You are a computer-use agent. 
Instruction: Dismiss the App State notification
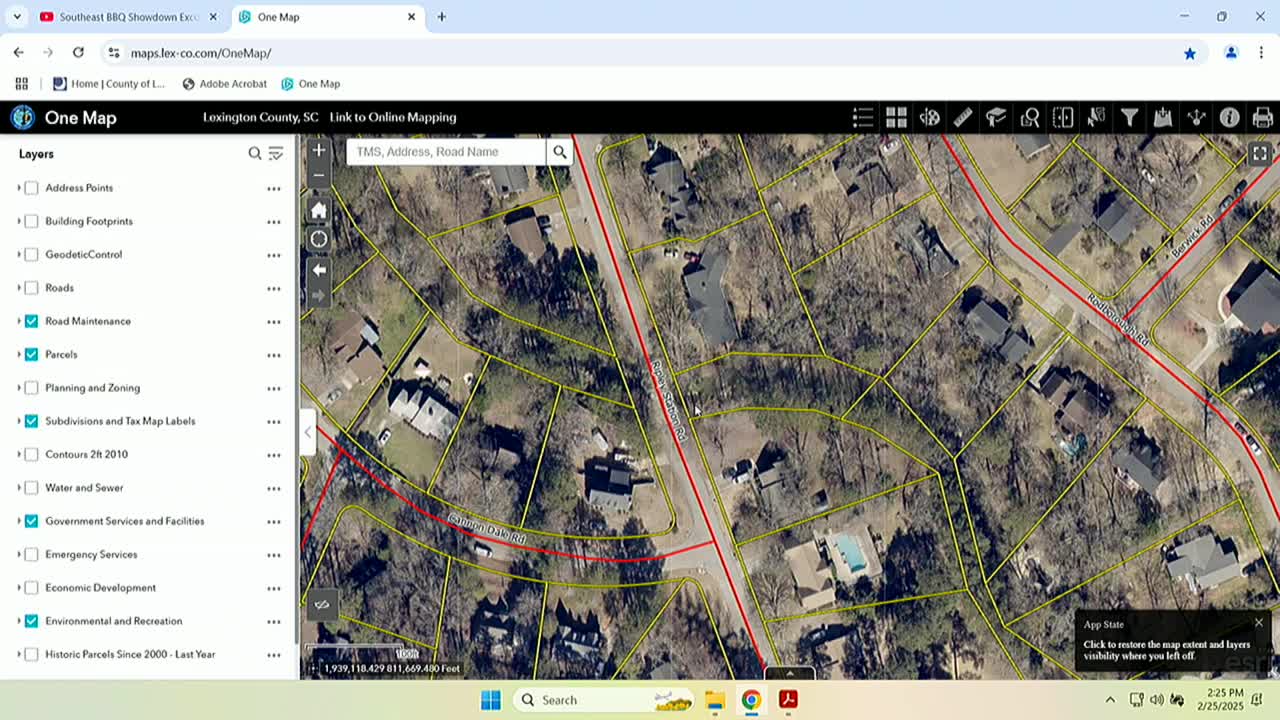click(1259, 623)
